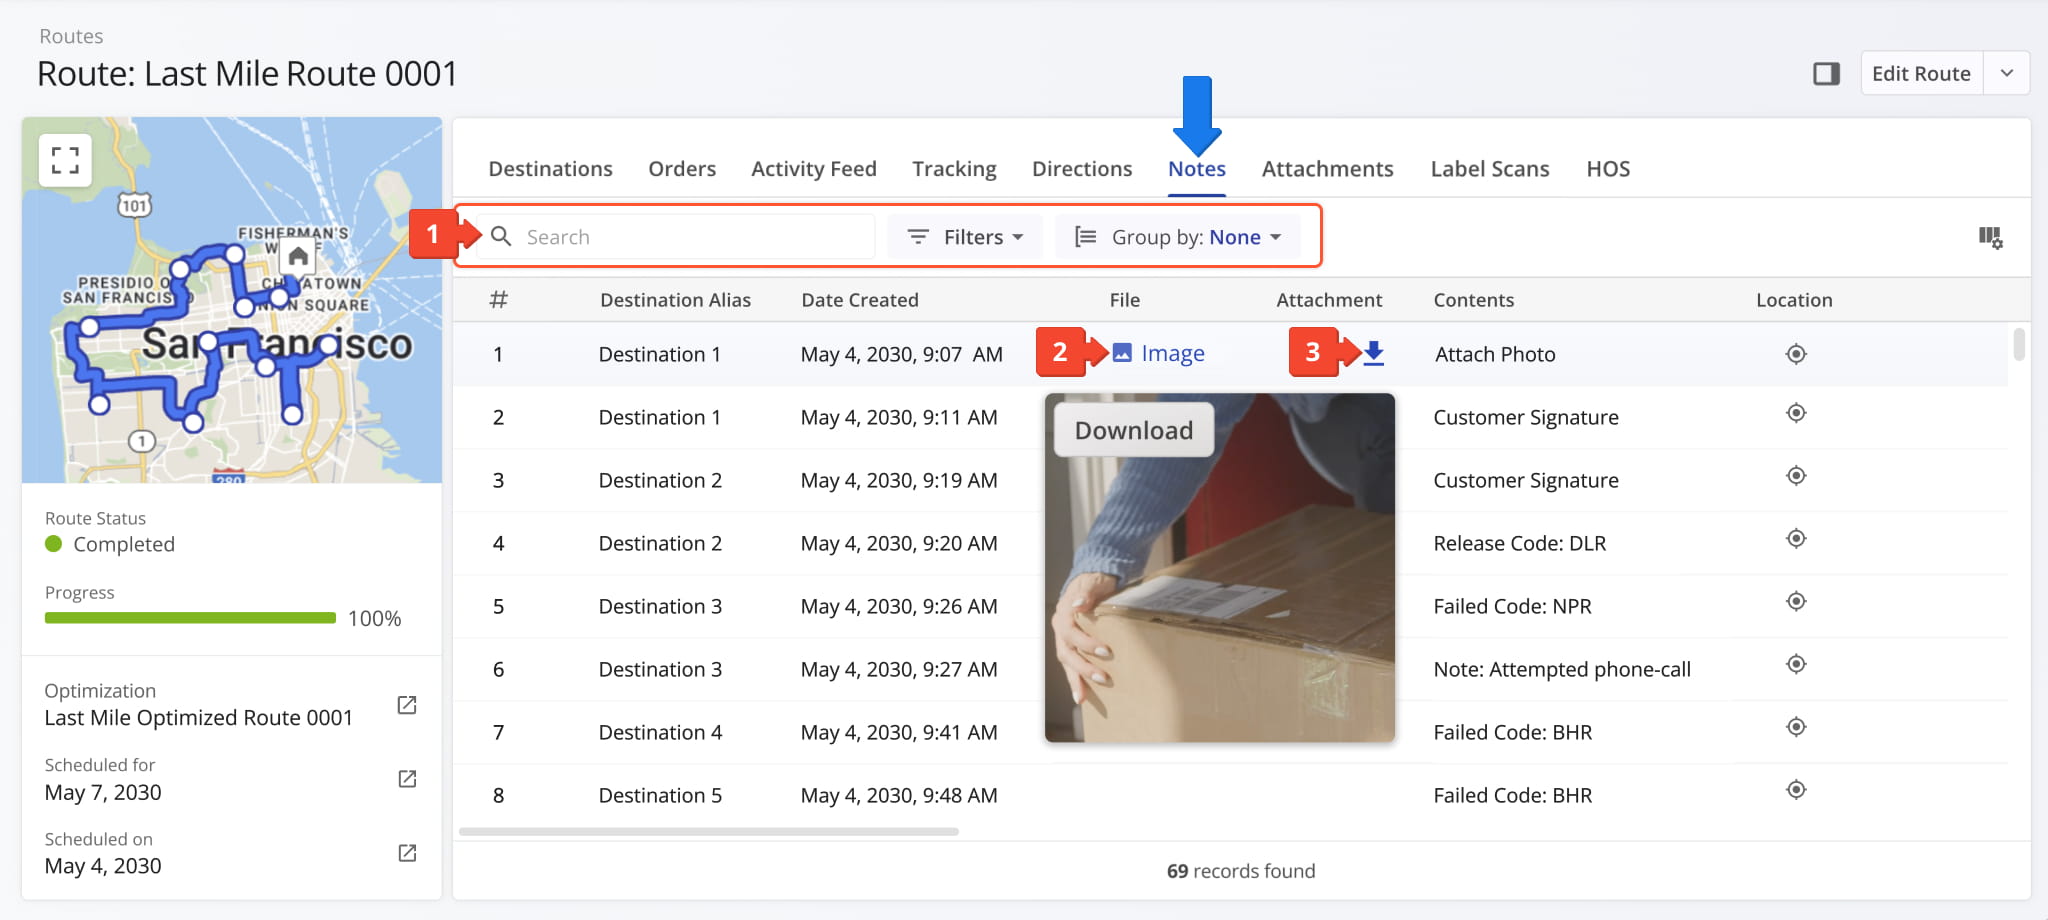Download the attachment for row 1

click(1374, 353)
